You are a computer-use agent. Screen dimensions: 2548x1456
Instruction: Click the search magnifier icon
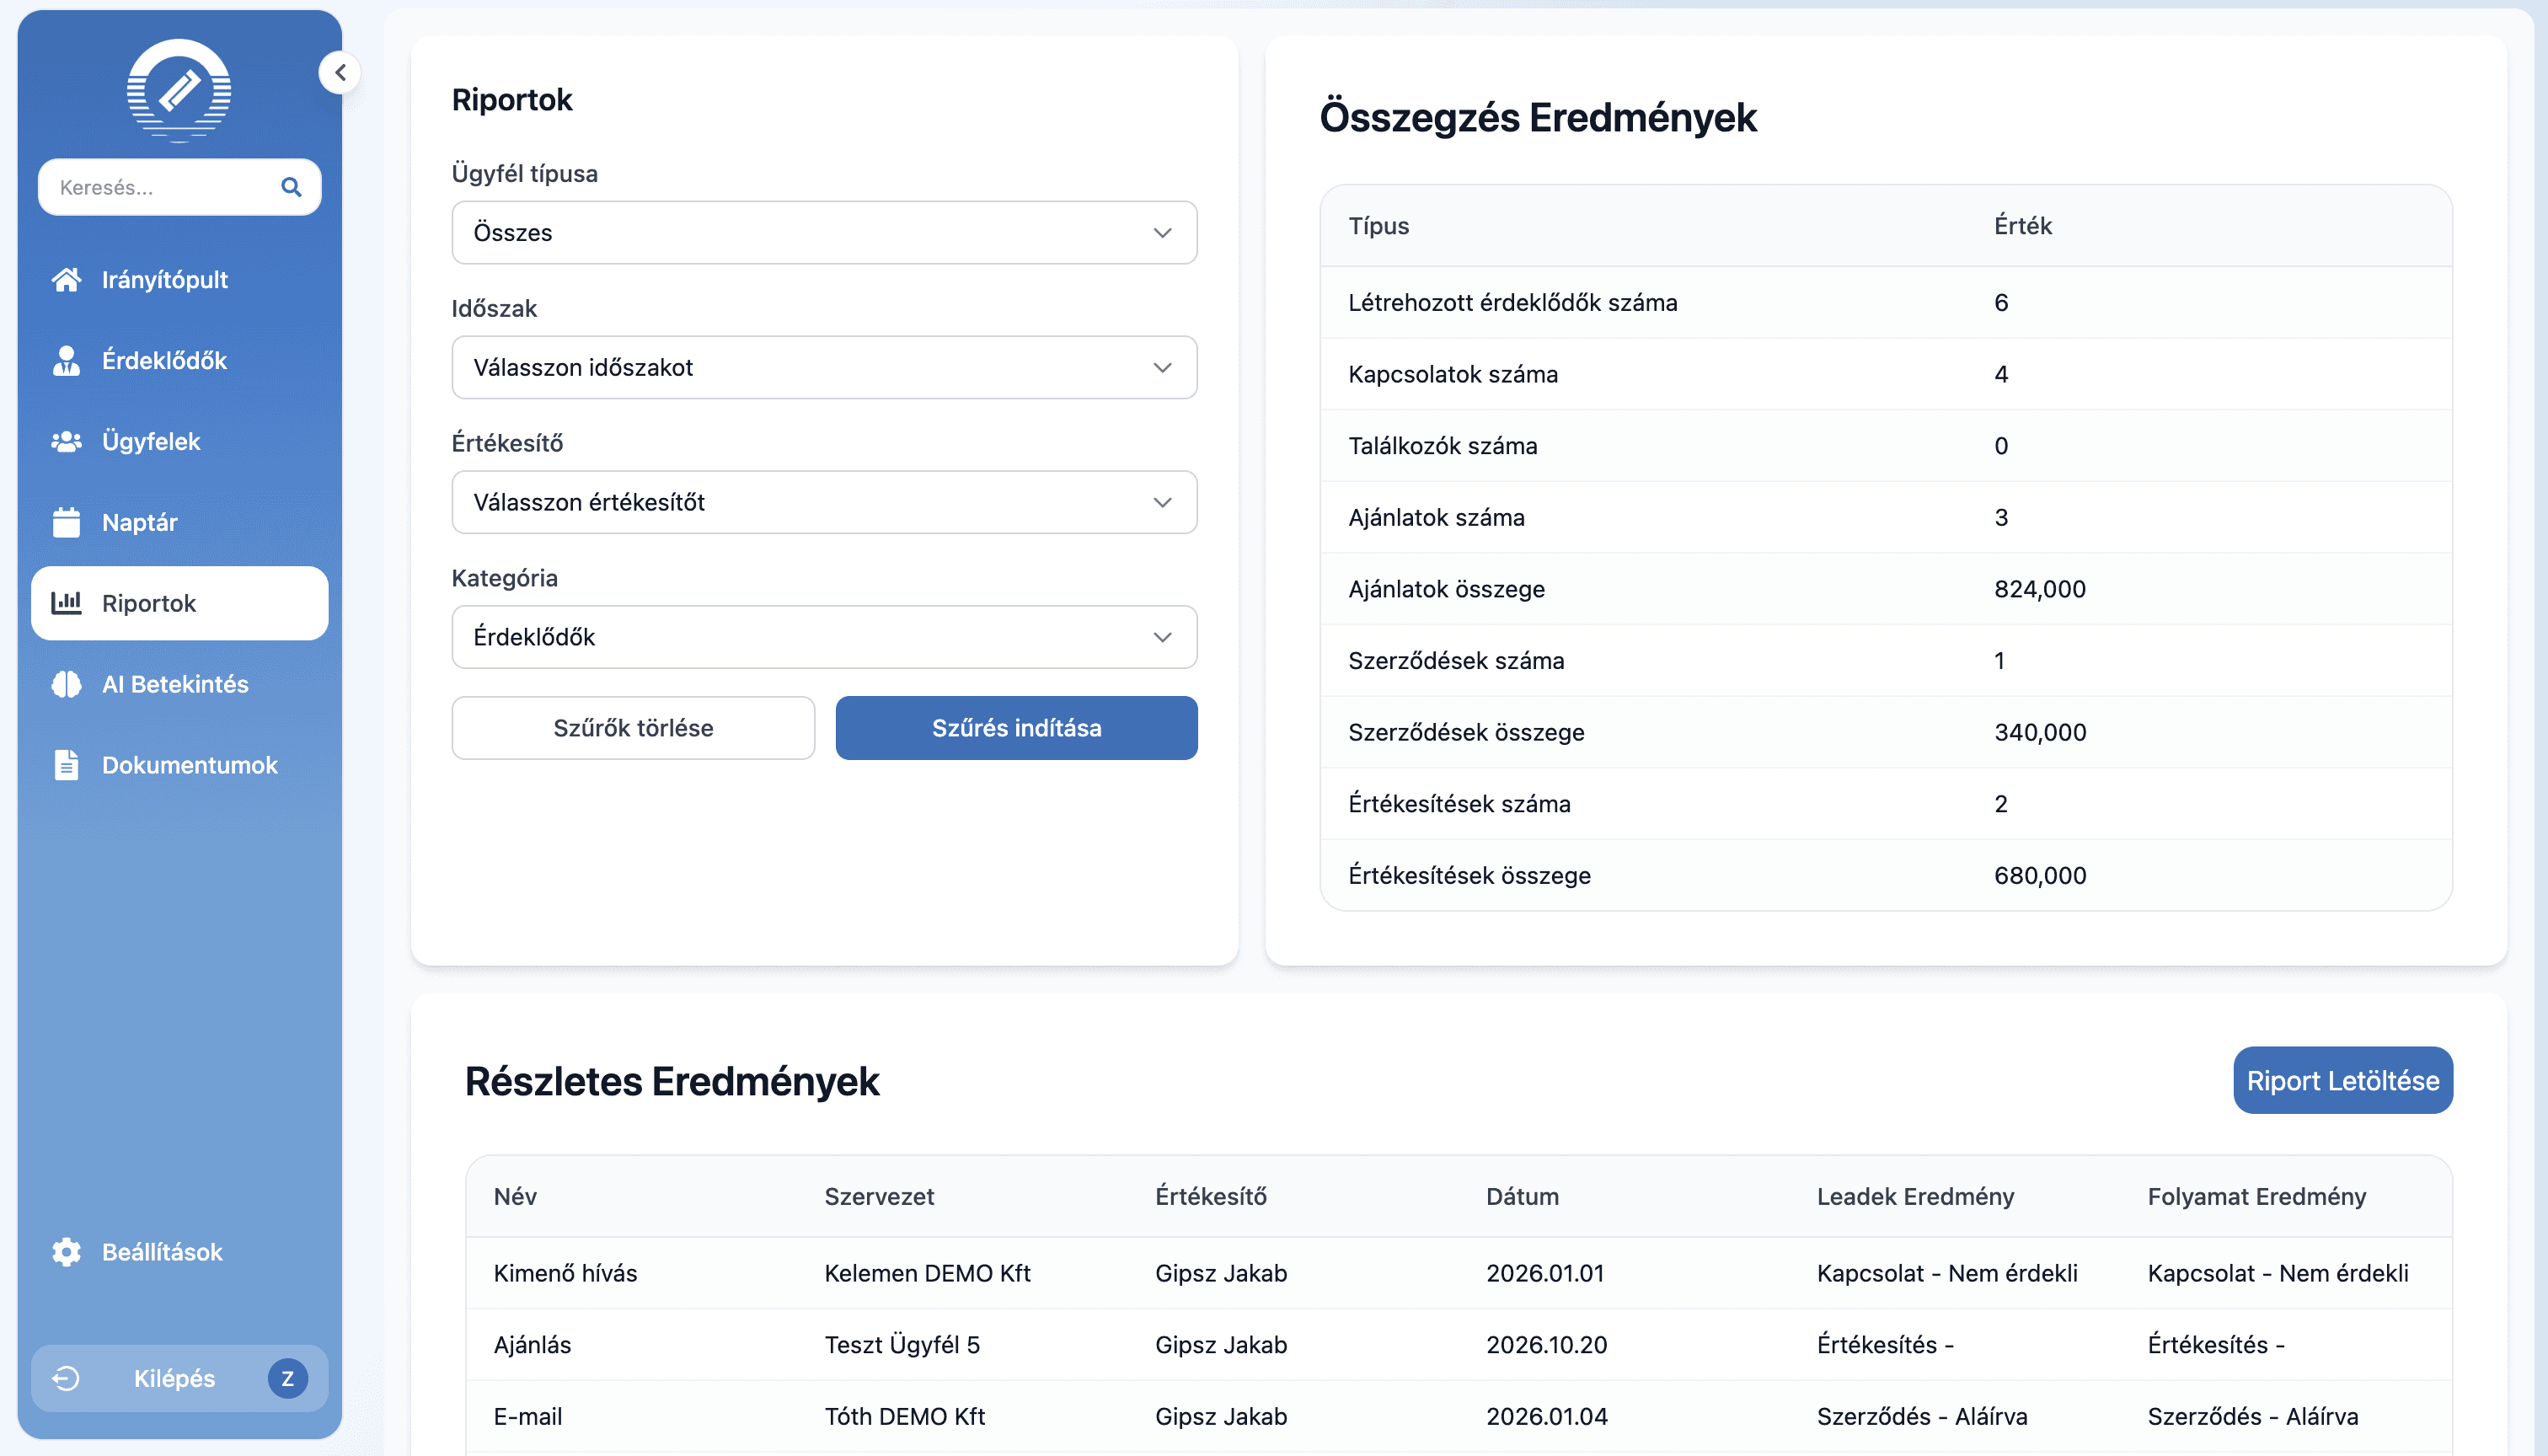click(x=292, y=187)
